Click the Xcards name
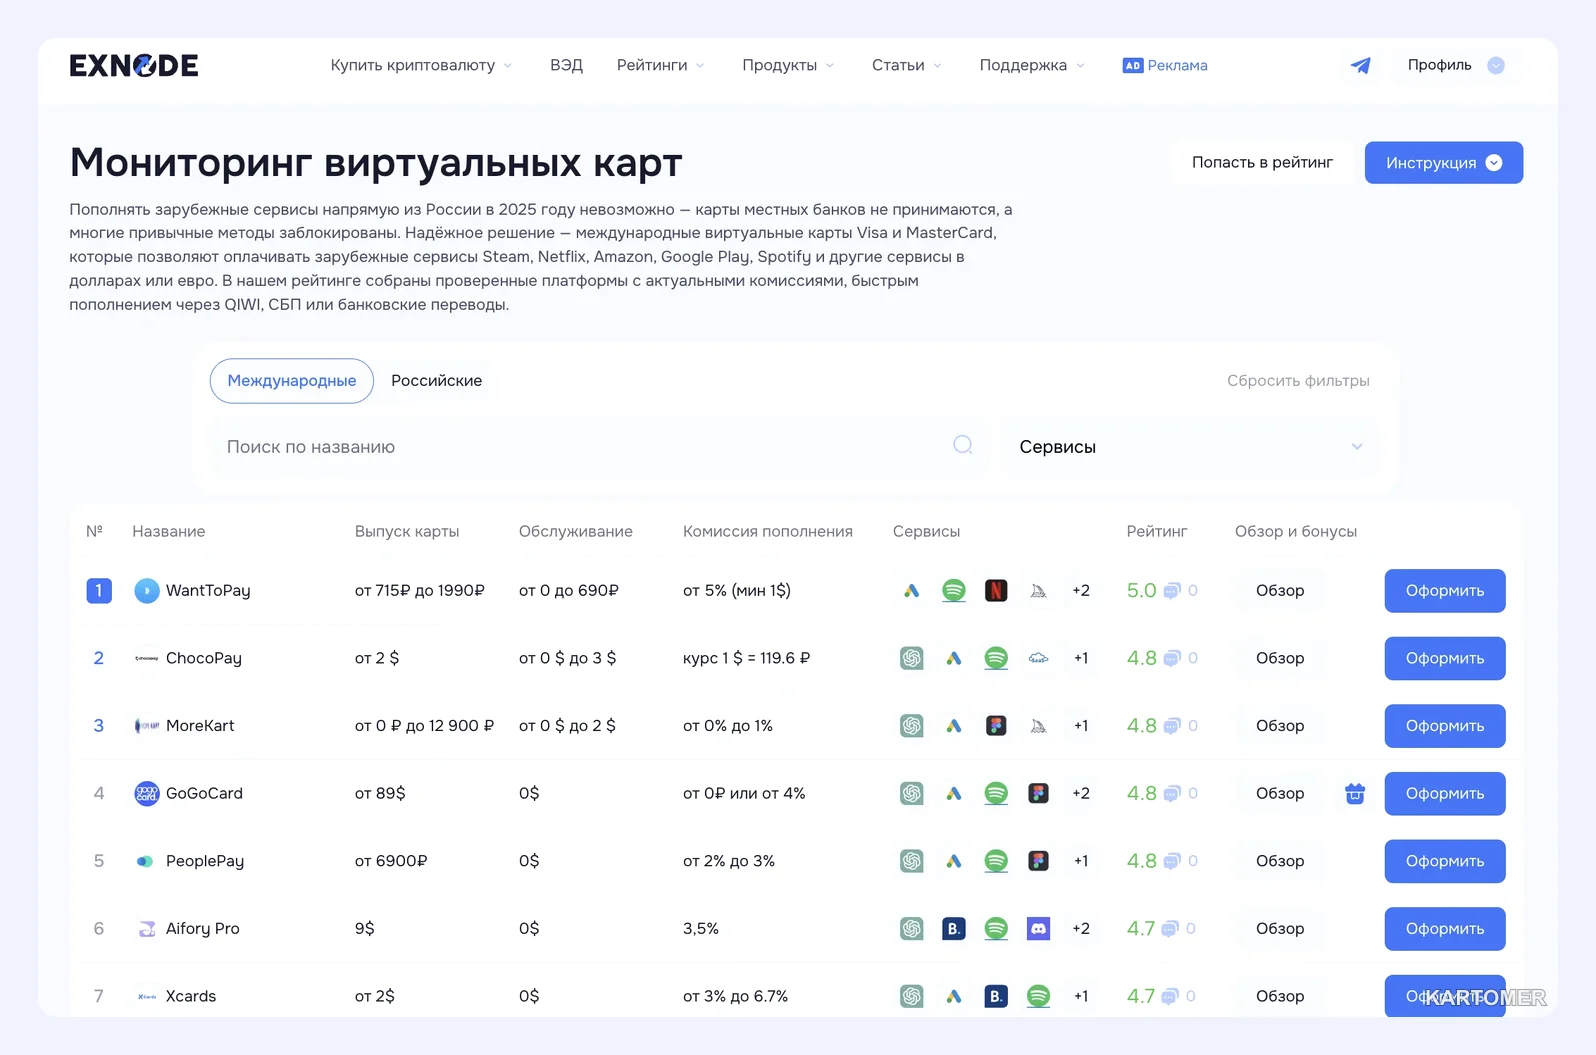The width and height of the screenshot is (1596, 1055). click(191, 996)
